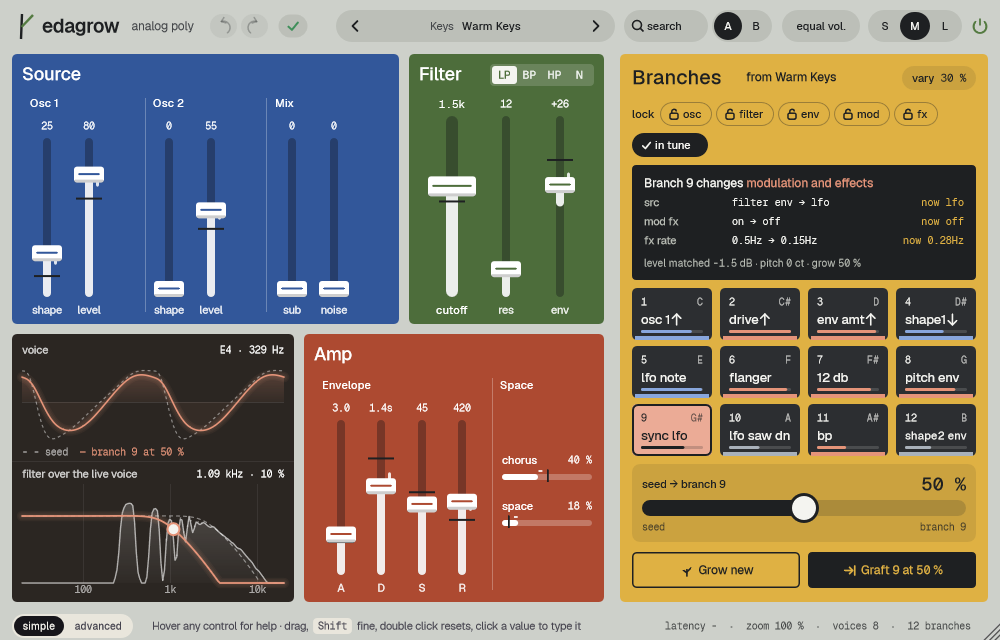Select branch 7 12 db

click(x=848, y=372)
